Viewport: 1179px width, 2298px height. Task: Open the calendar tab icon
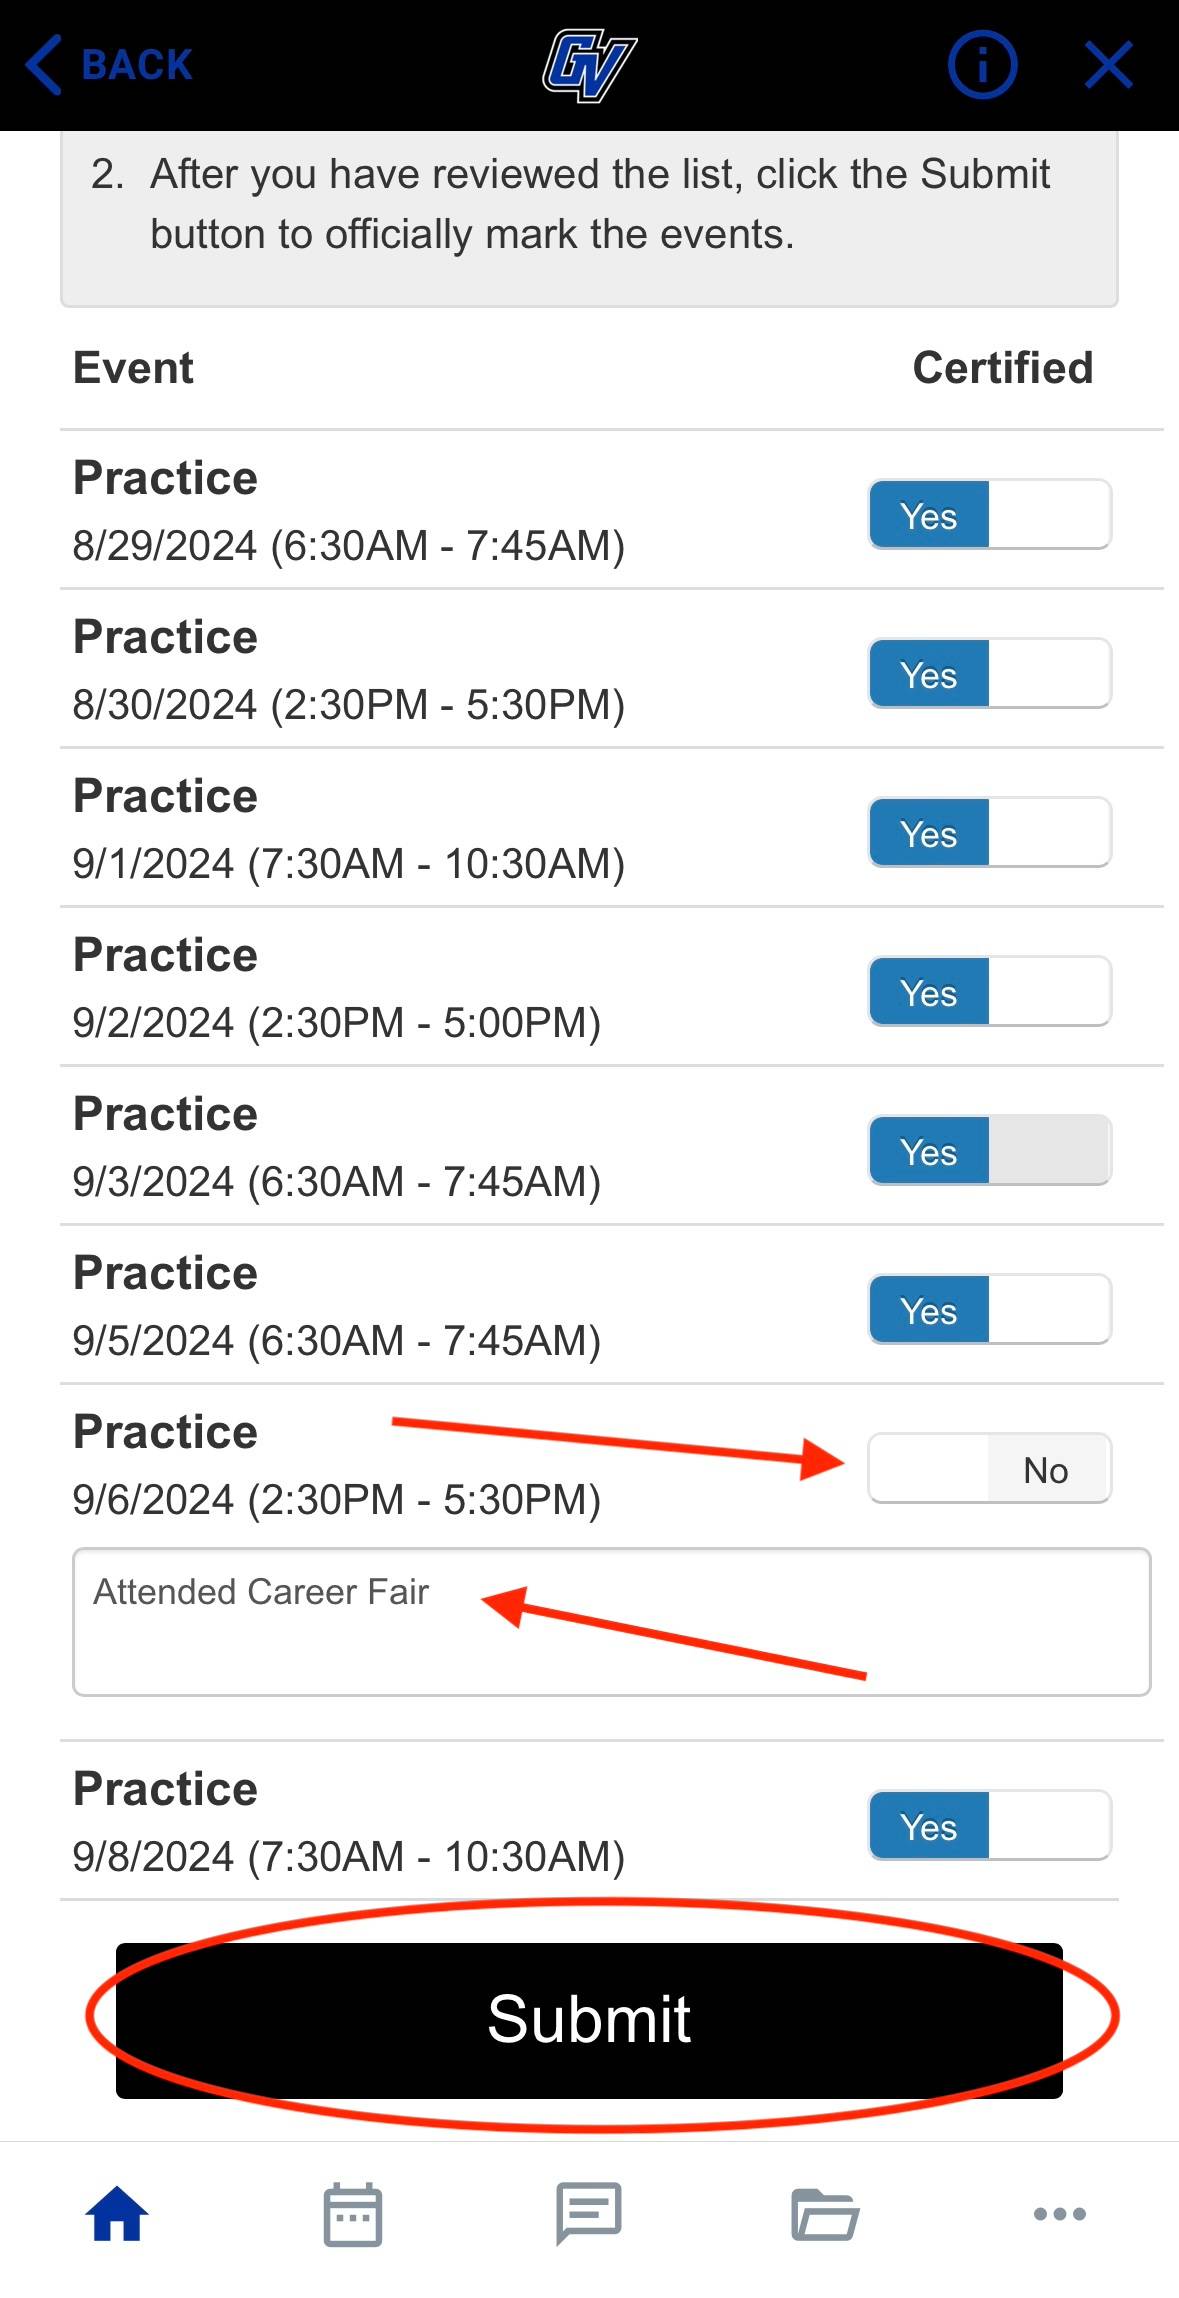click(x=353, y=2214)
